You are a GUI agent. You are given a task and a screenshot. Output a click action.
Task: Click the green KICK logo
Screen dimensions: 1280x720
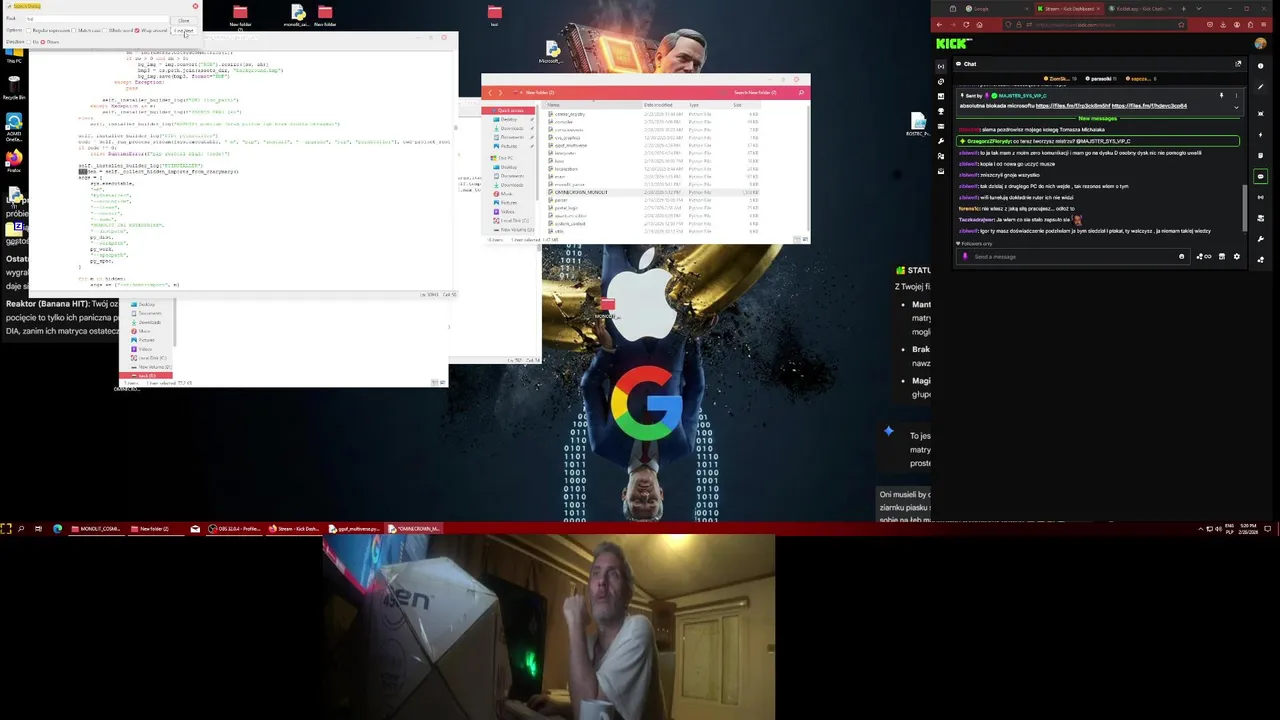tap(954, 43)
